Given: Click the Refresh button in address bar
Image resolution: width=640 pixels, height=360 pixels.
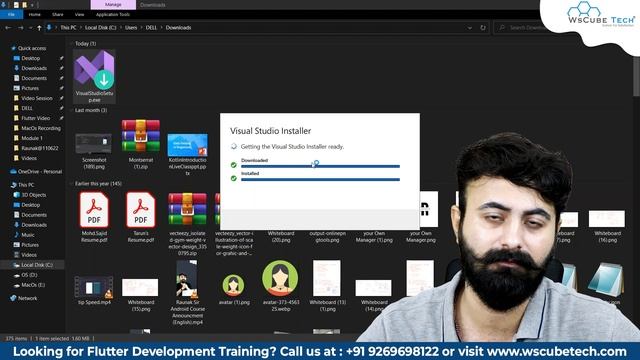Looking at the screenshot, I should [x=483, y=28].
